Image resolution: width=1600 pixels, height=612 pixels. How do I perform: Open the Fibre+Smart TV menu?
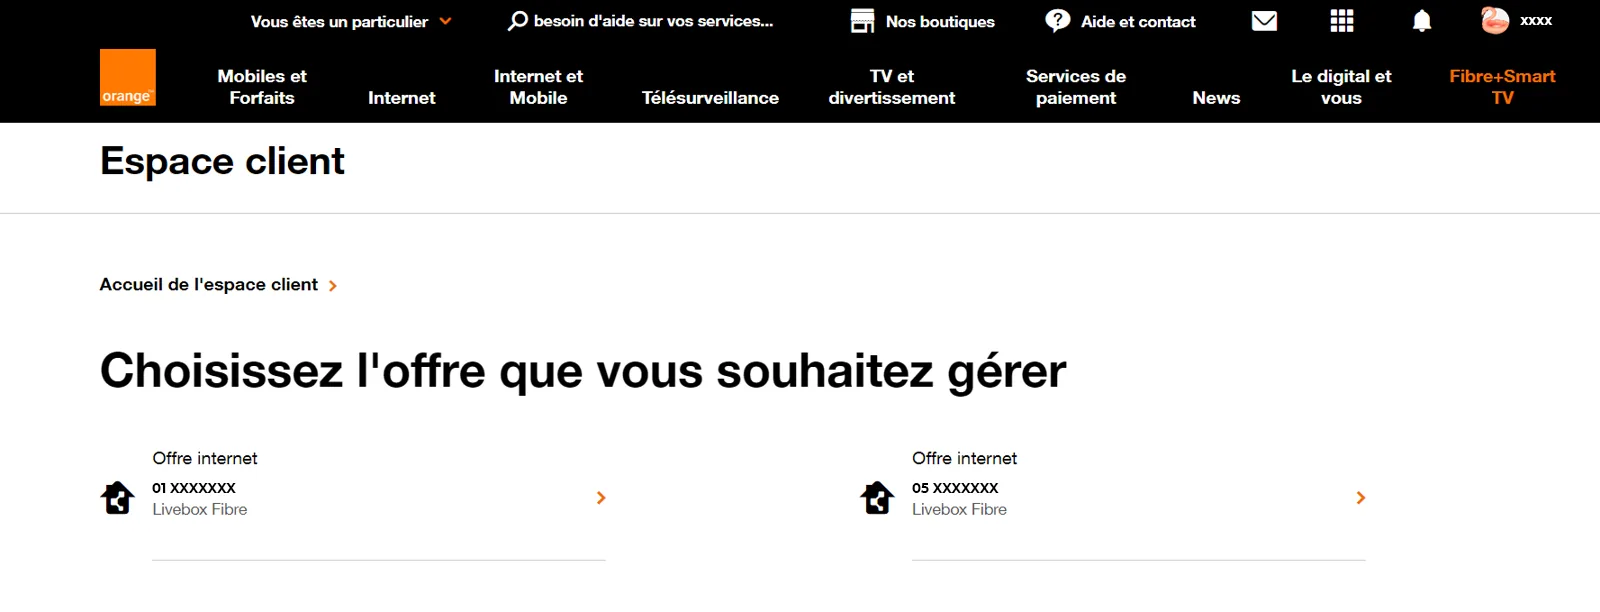click(1502, 87)
